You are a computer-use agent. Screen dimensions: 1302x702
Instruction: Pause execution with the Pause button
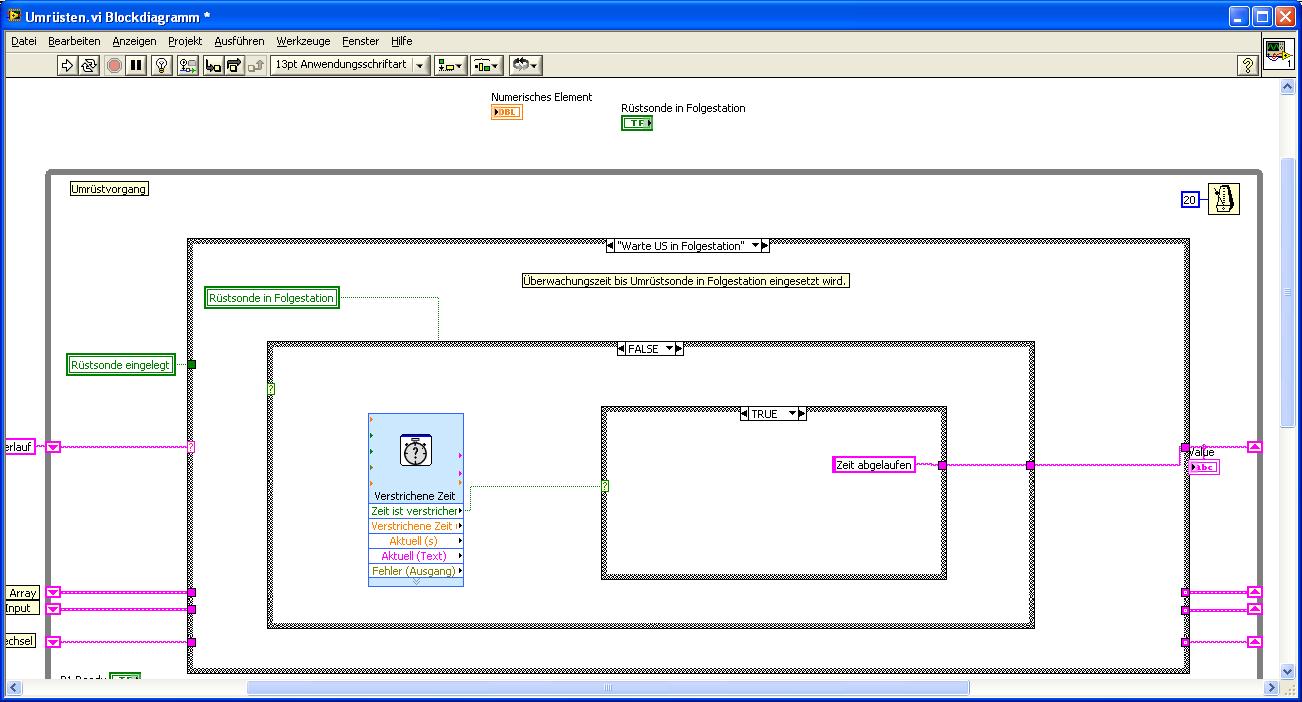pyautogui.click(x=136, y=65)
